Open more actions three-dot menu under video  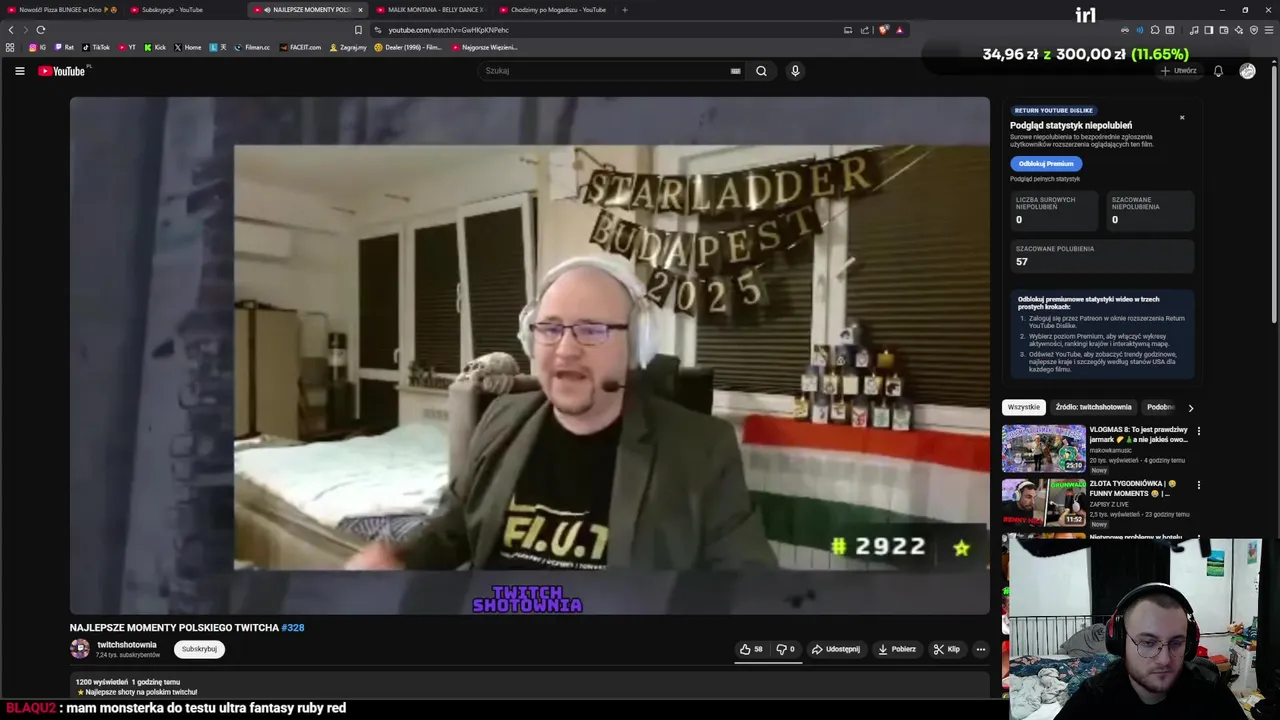tap(981, 649)
